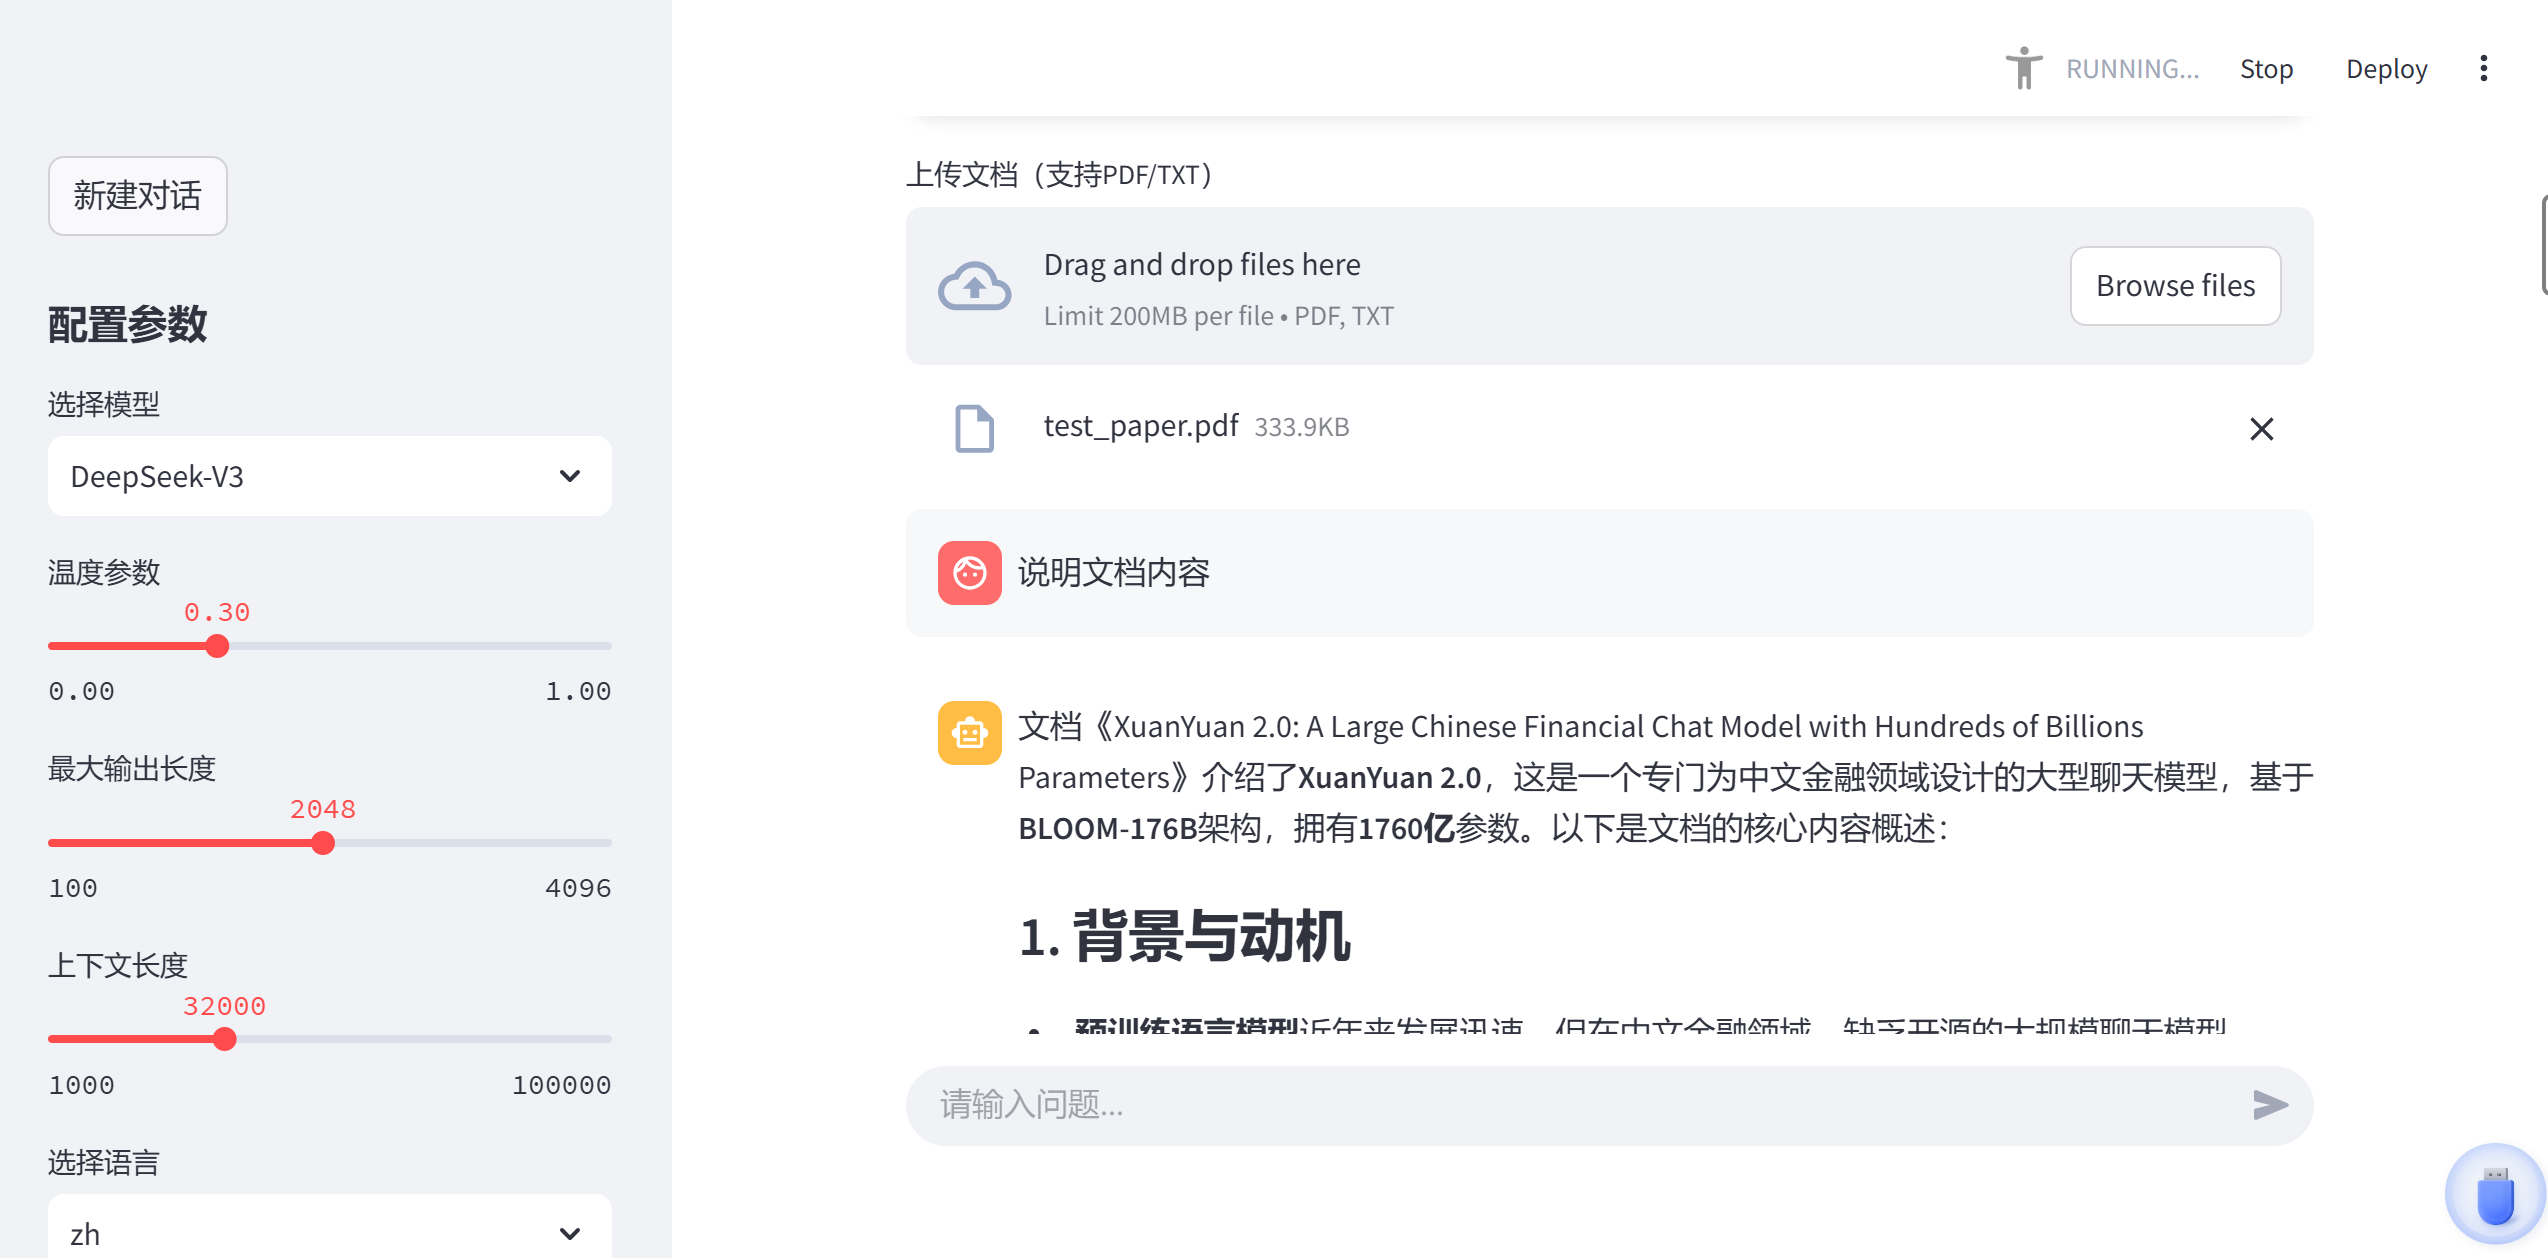This screenshot has height=1258, width=2548.
Task: Click the 温度参数 slider handle at 0.30
Action: 217,646
